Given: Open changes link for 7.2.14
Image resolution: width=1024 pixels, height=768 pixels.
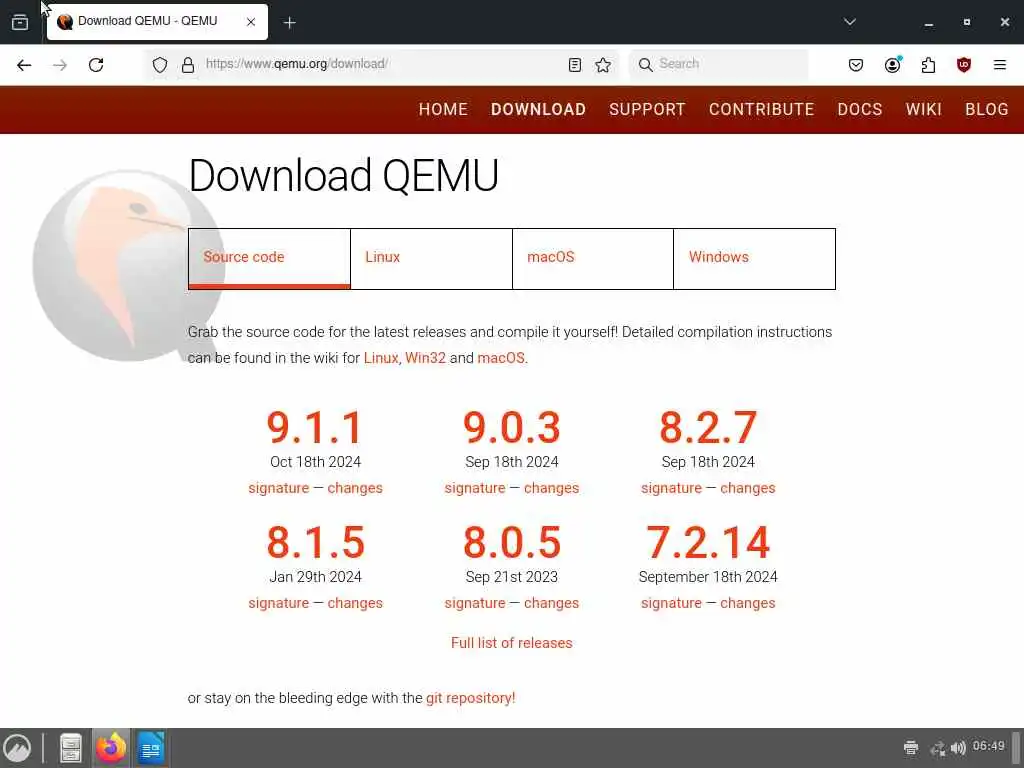Looking at the screenshot, I should (x=748, y=603).
